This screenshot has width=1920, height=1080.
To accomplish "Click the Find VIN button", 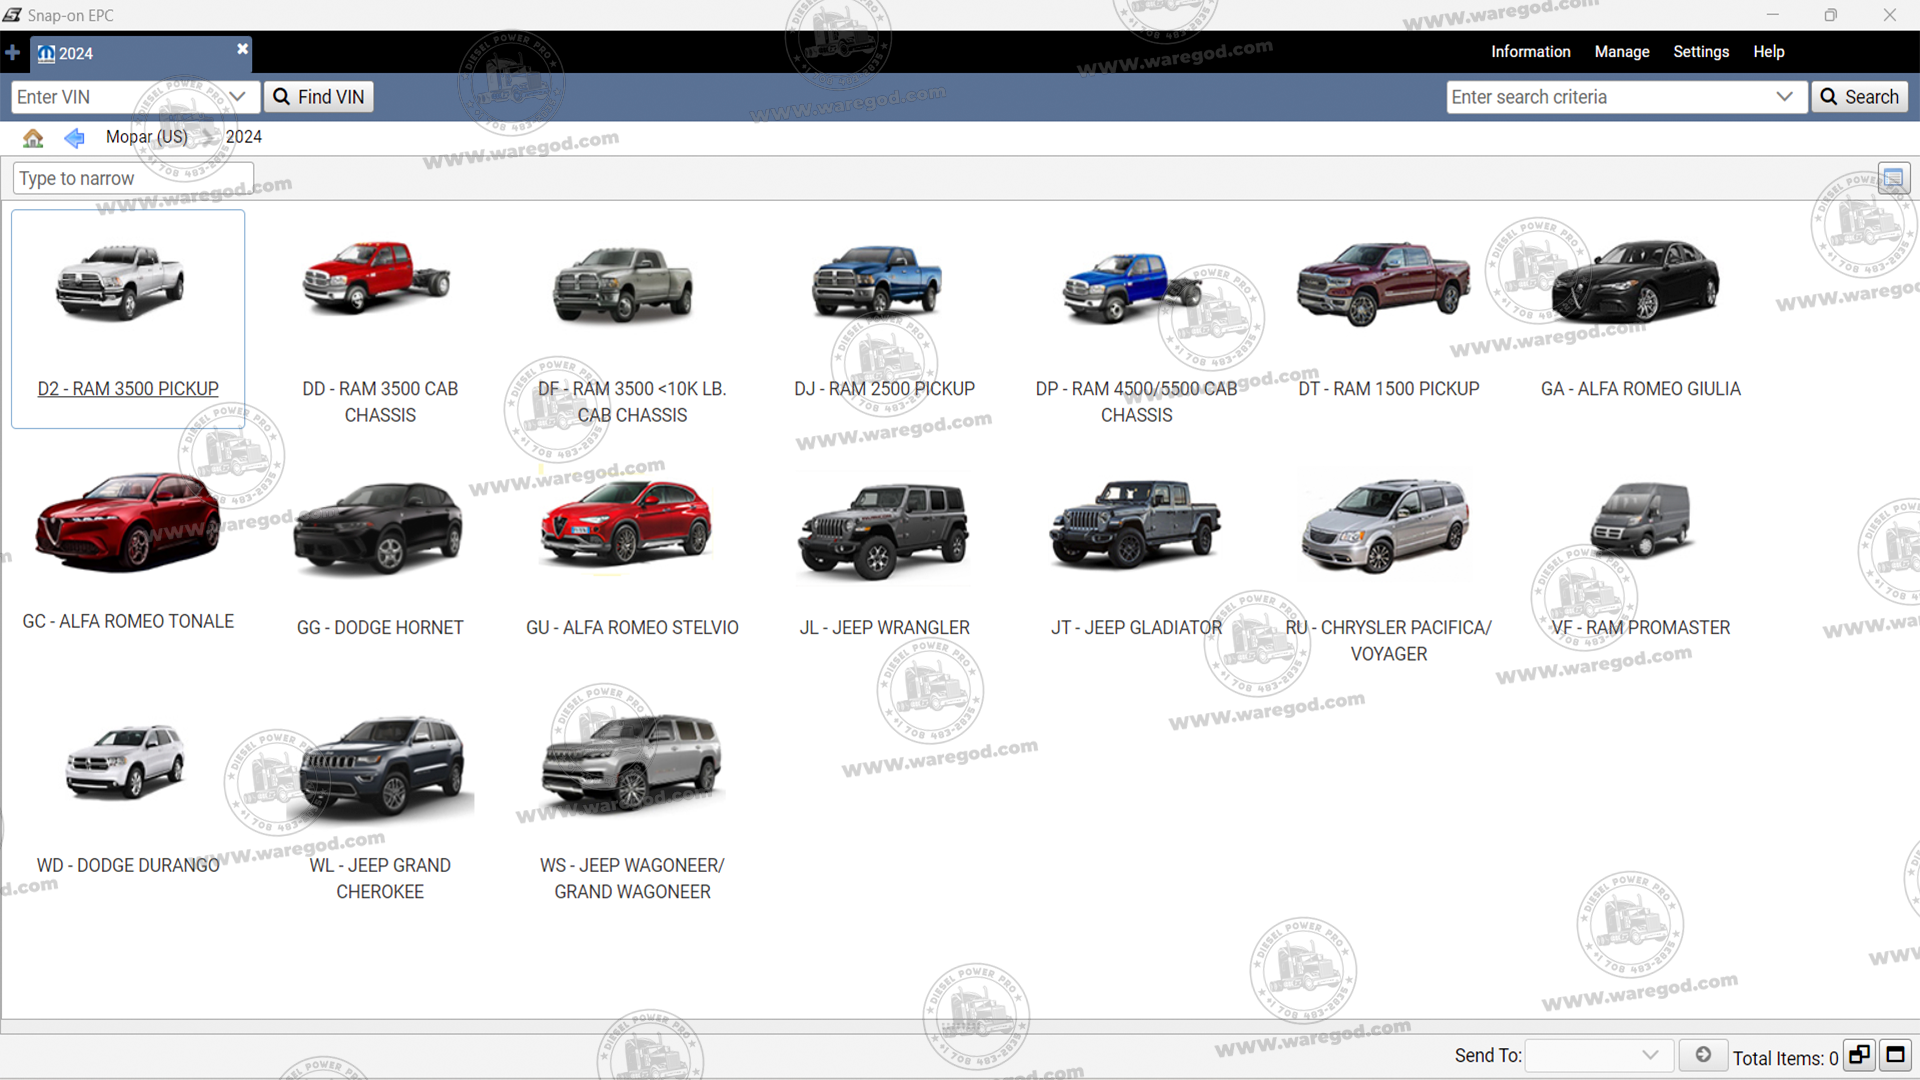I will tap(318, 97).
